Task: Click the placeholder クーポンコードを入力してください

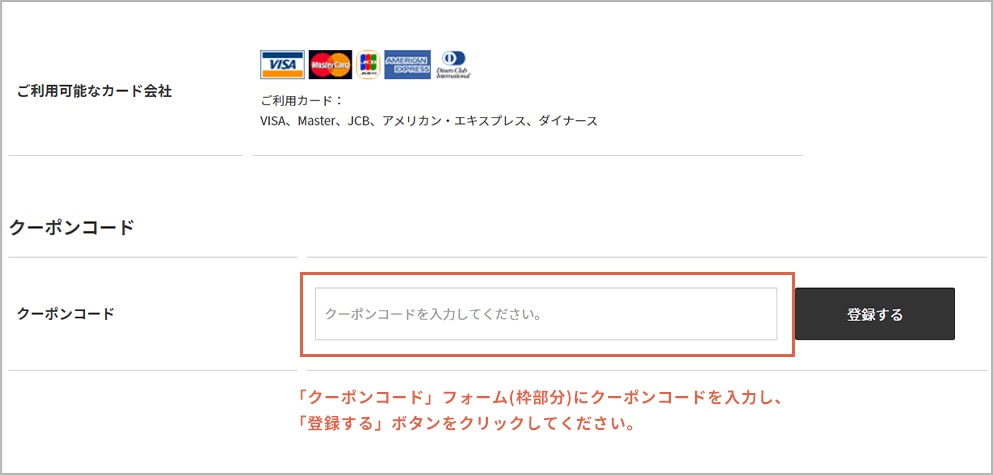Action: [433, 314]
